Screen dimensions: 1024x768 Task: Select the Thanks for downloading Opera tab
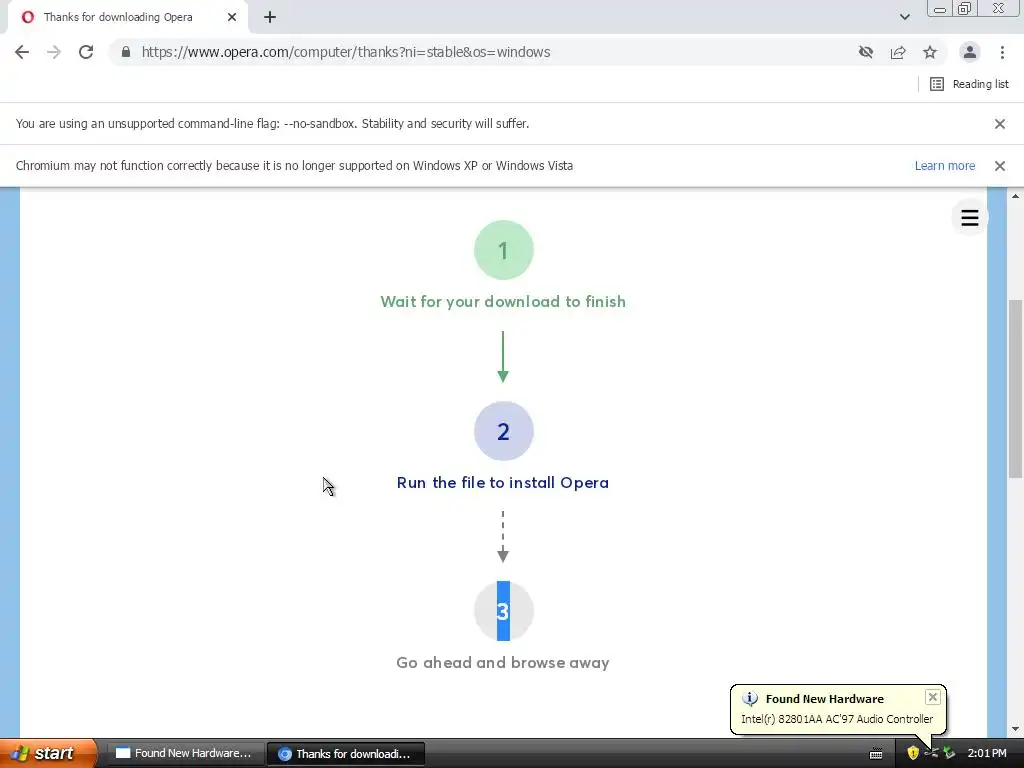pyautogui.click(x=128, y=17)
